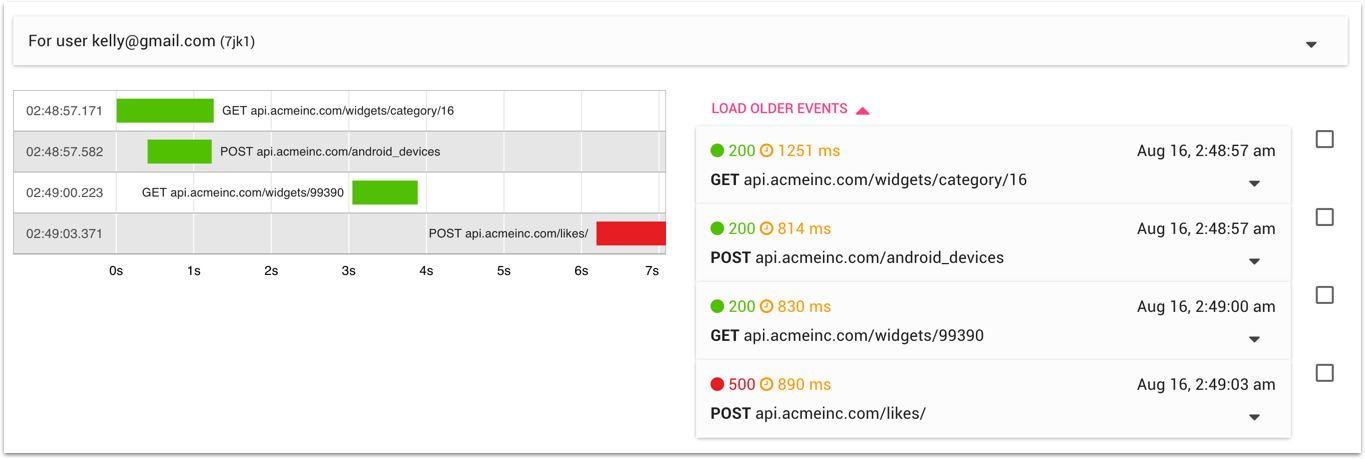This screenshot has height=459, width=1365.
Task: Check the box for GET widgets/99390 event
Action: point(1324,295)
